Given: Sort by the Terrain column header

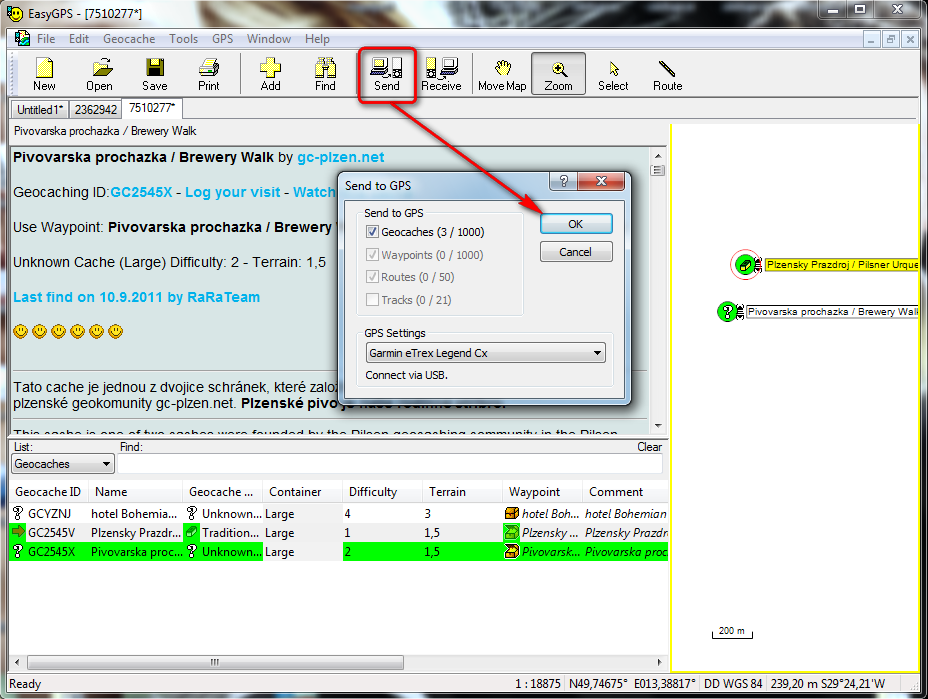Looking at the screenshot, I should tap(462, 492).
